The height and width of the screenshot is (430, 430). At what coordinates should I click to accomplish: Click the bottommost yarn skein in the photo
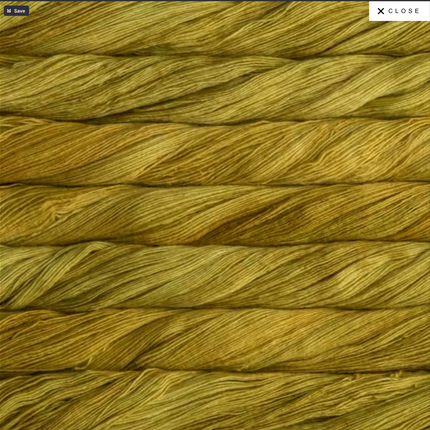215,400
